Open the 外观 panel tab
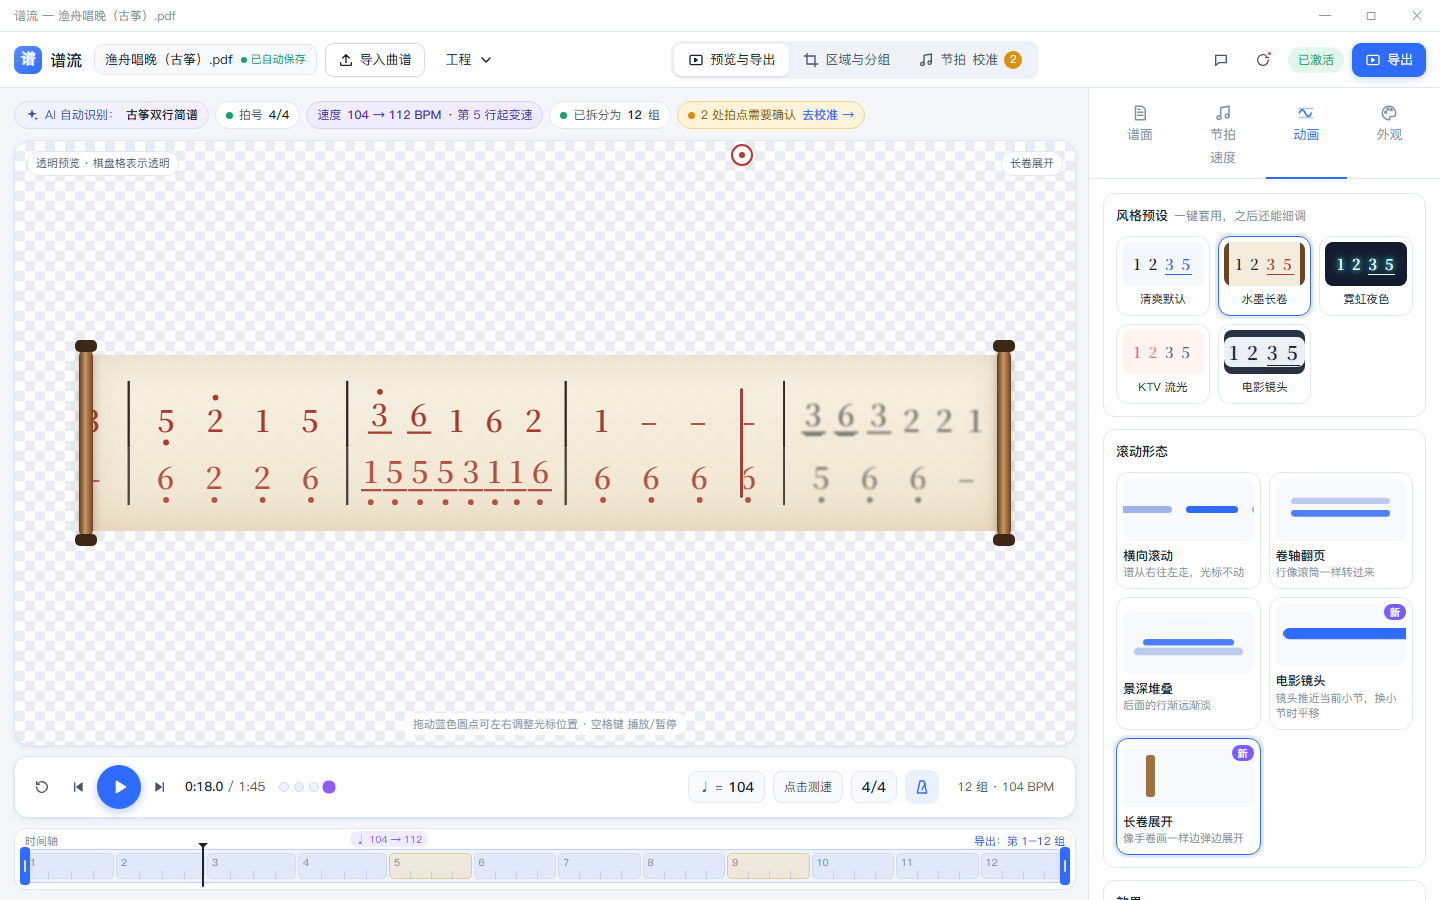The image size is (1440, 900). (1389, 123)
